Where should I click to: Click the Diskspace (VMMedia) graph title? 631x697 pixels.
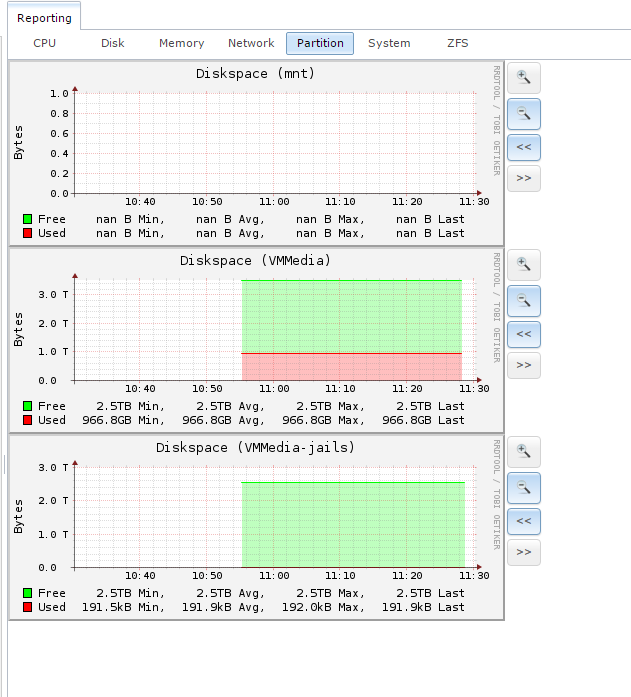[x=256, y=260]
